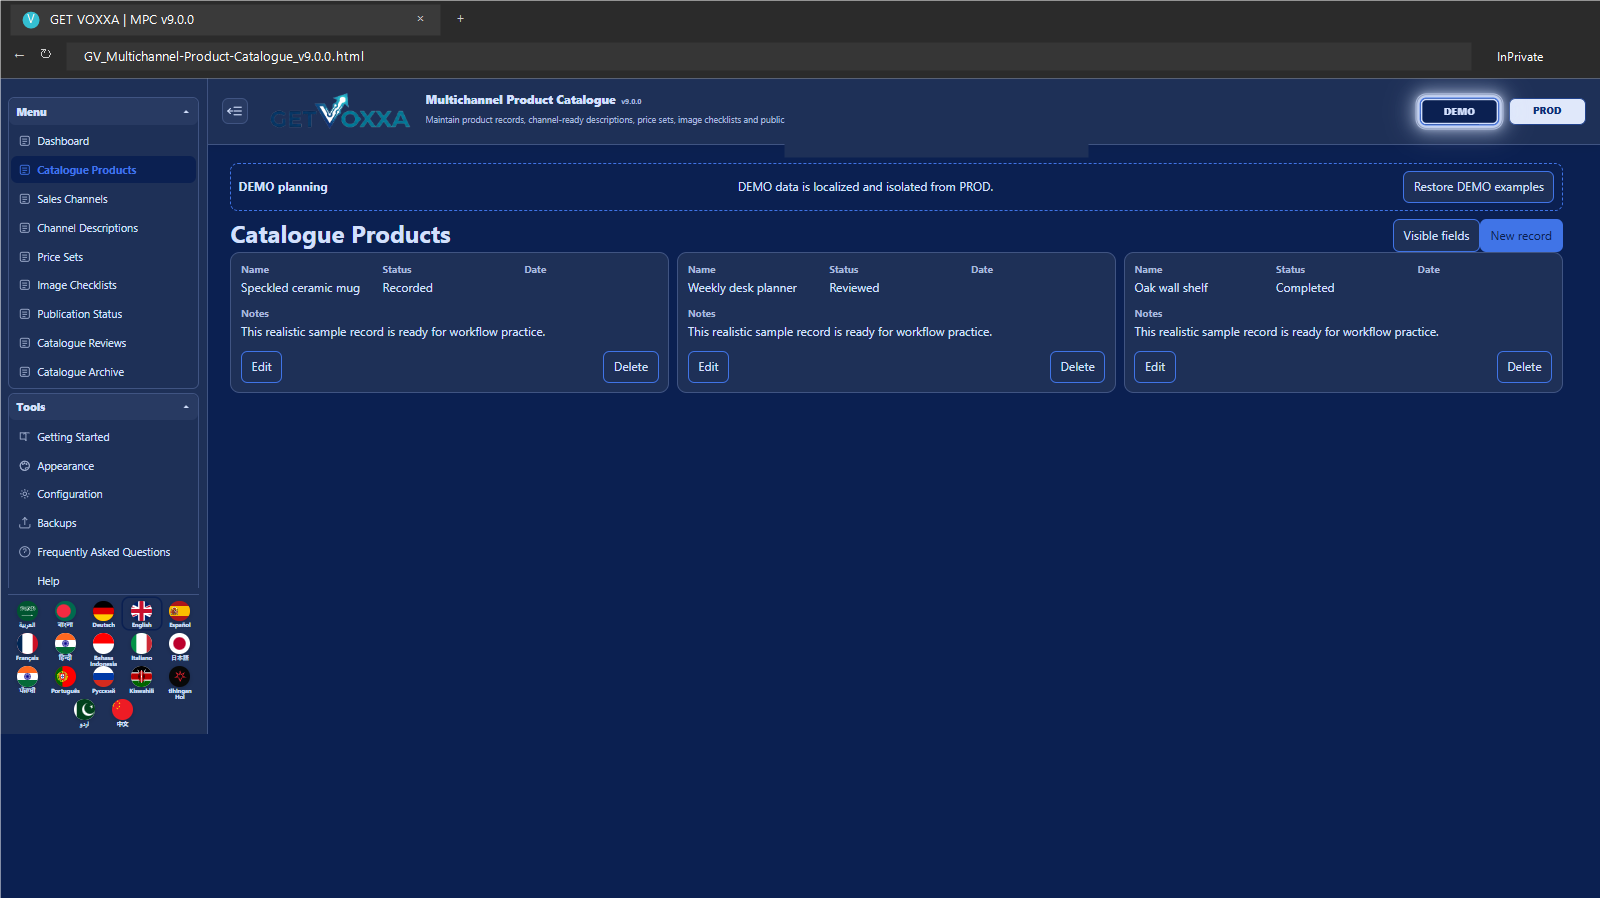Open Channel Descriptions page

103,228
